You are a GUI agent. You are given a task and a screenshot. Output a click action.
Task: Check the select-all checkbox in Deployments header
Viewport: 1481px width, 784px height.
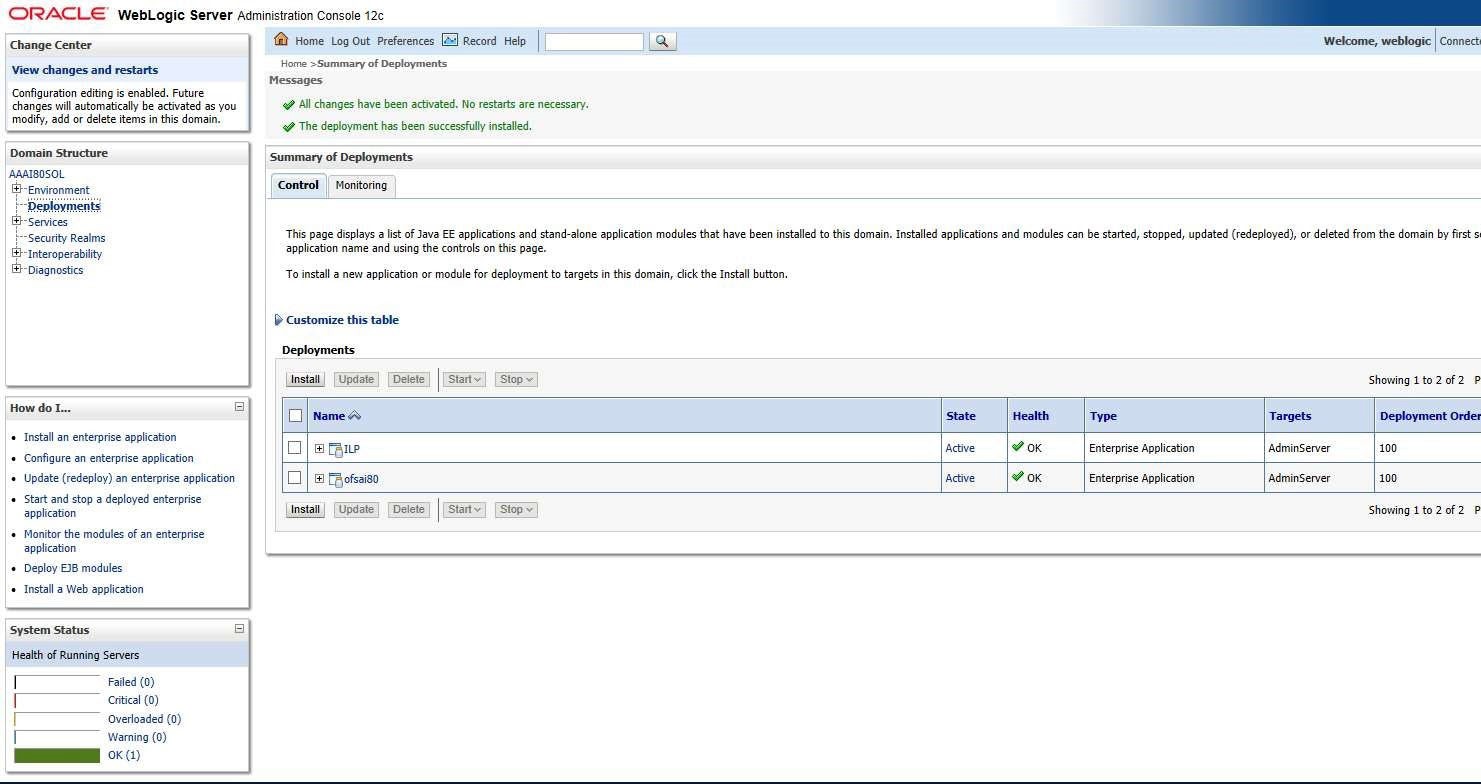294,415
